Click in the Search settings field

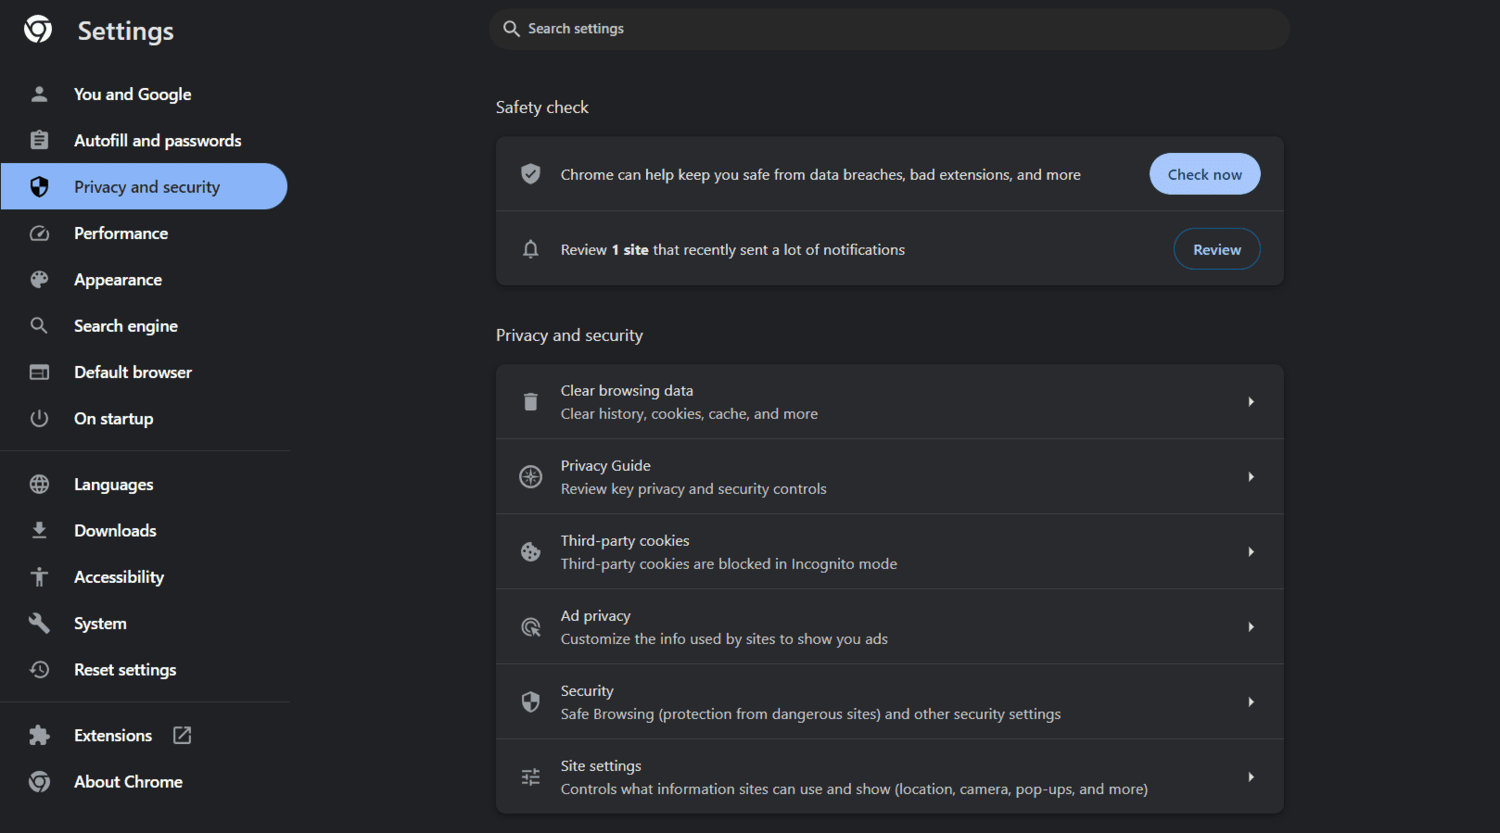[889, 29]
